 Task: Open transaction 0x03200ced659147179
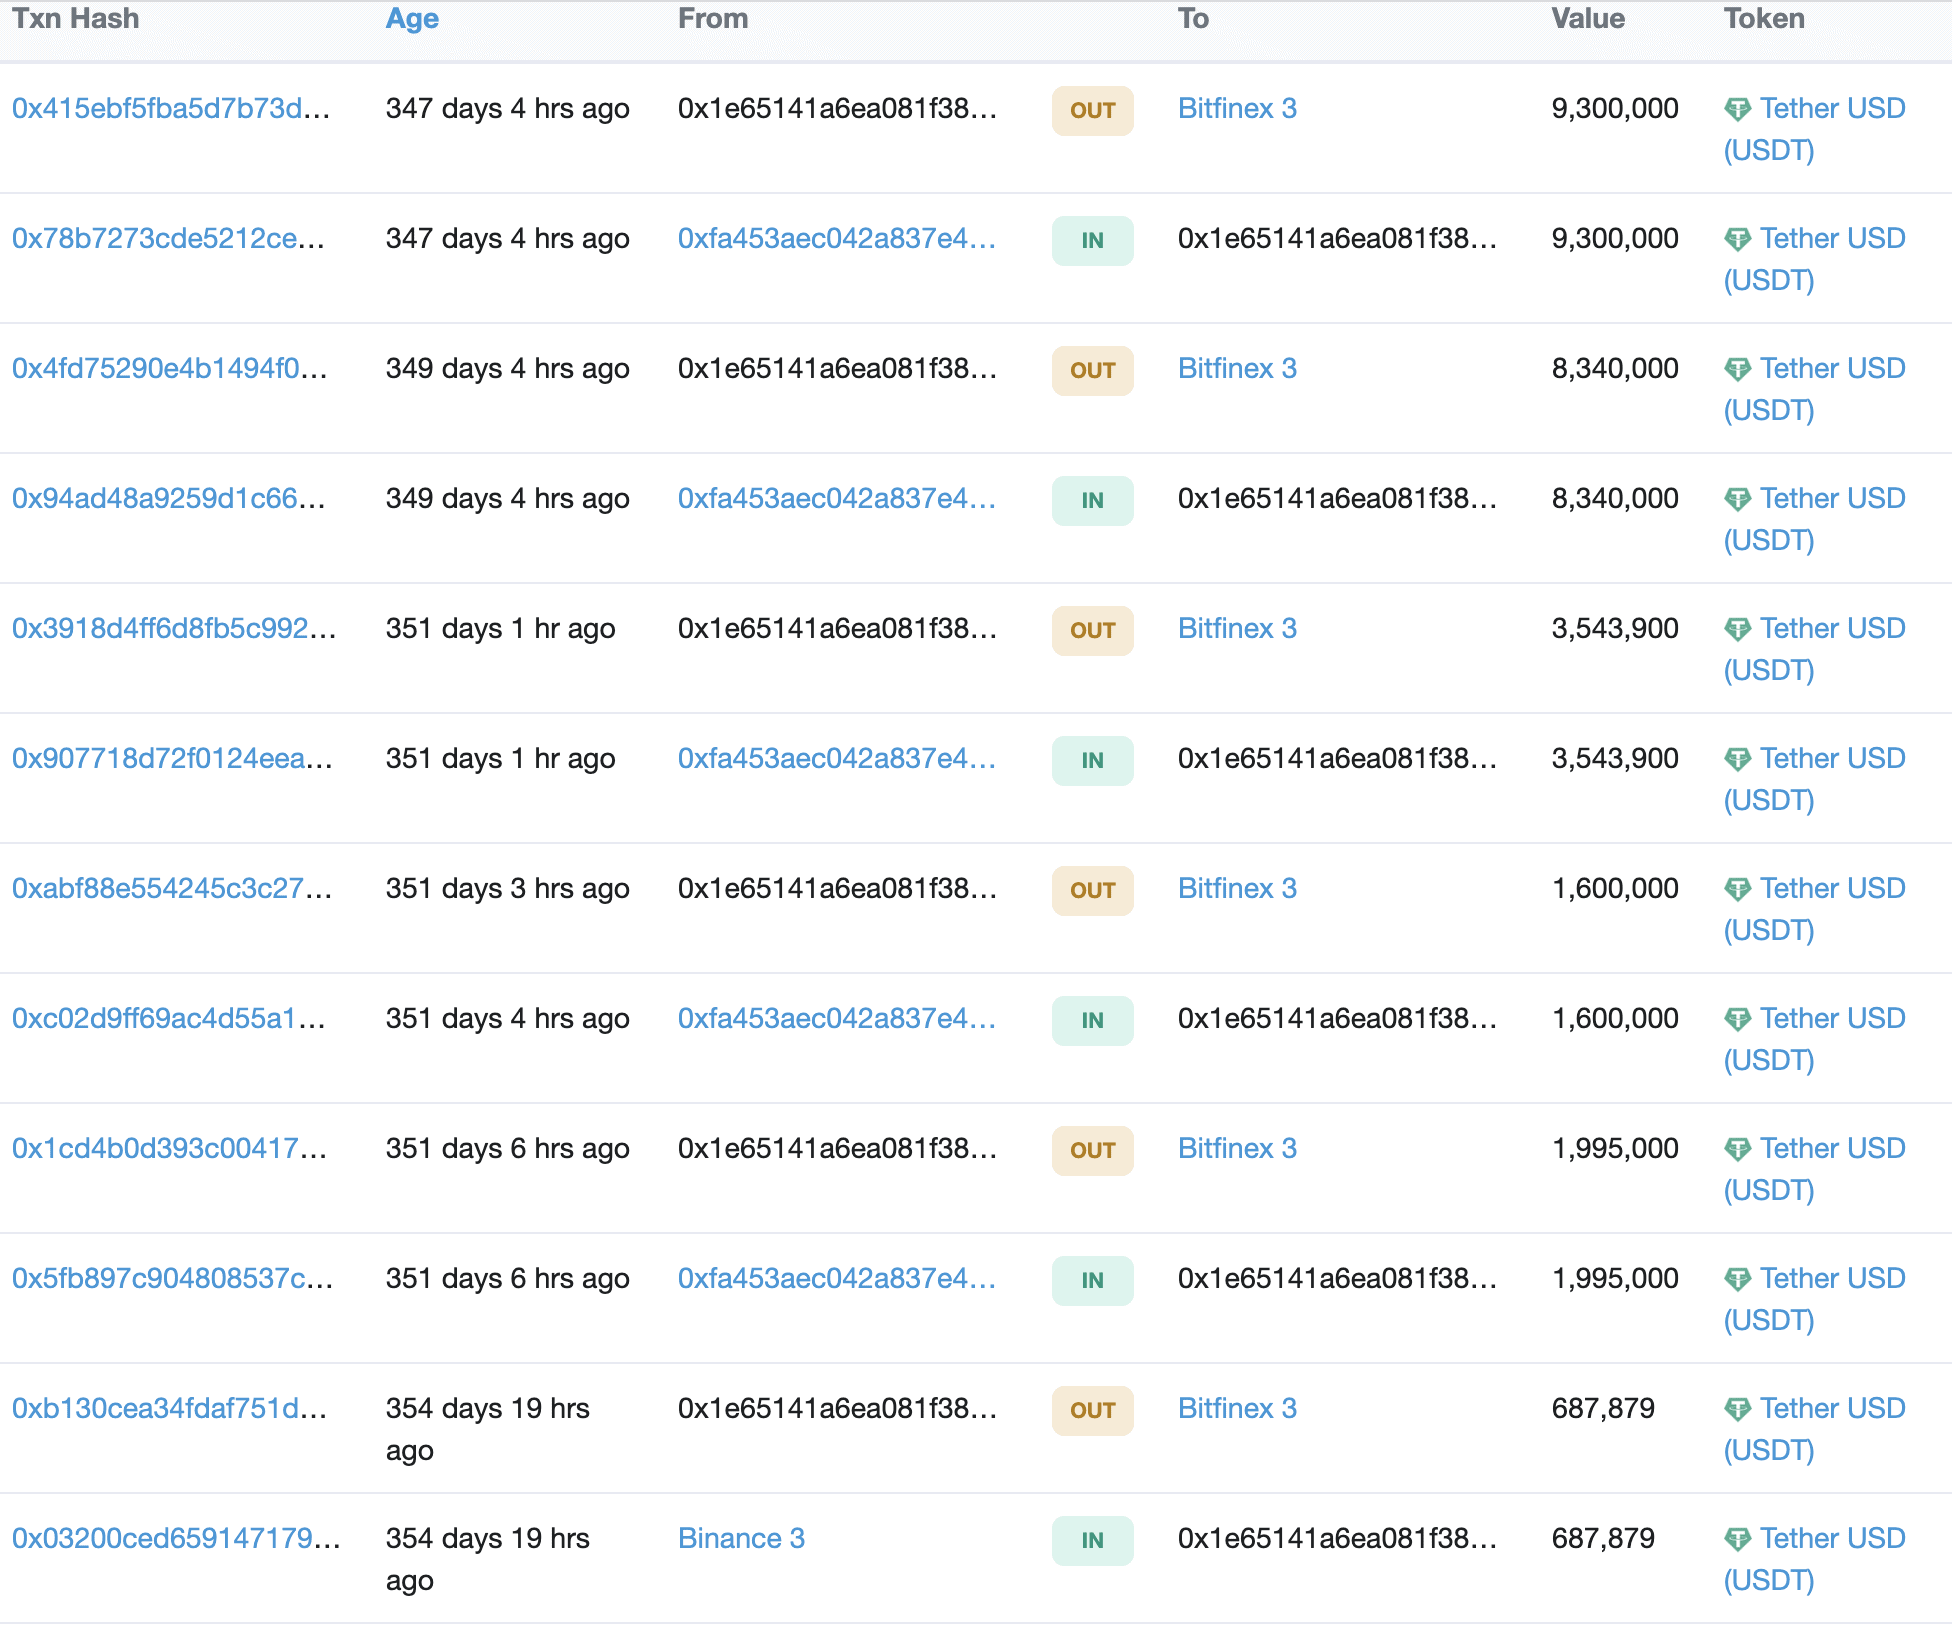[176, 1538]
